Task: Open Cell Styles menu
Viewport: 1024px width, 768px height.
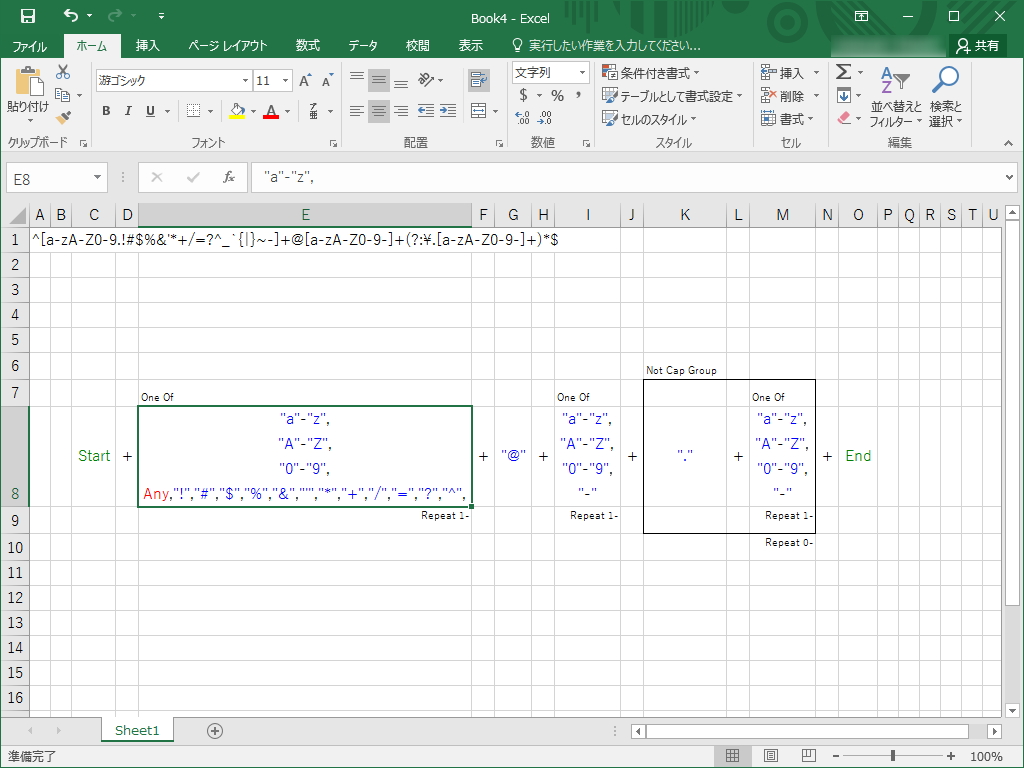Action: click(649, 119)
